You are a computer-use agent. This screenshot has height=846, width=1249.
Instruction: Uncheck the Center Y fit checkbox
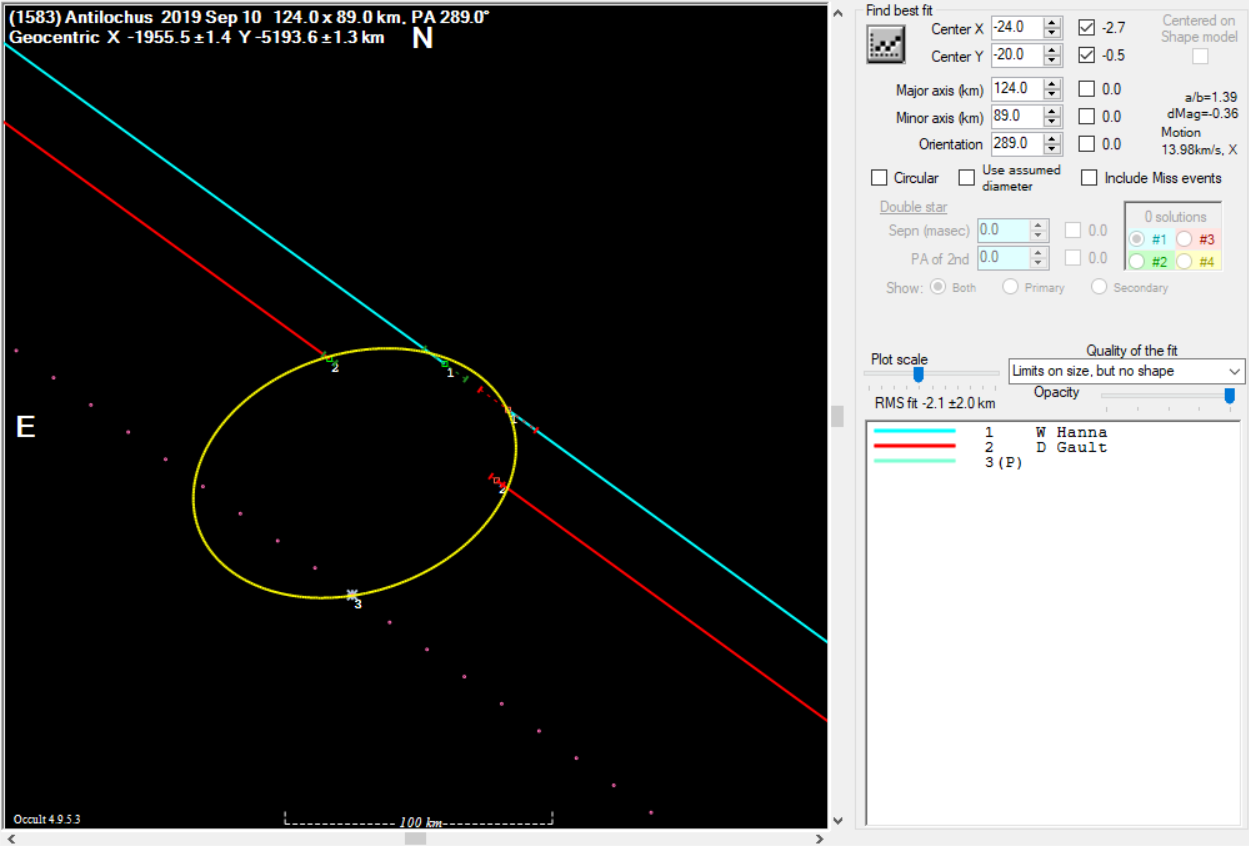click(x=1087, y=55)
